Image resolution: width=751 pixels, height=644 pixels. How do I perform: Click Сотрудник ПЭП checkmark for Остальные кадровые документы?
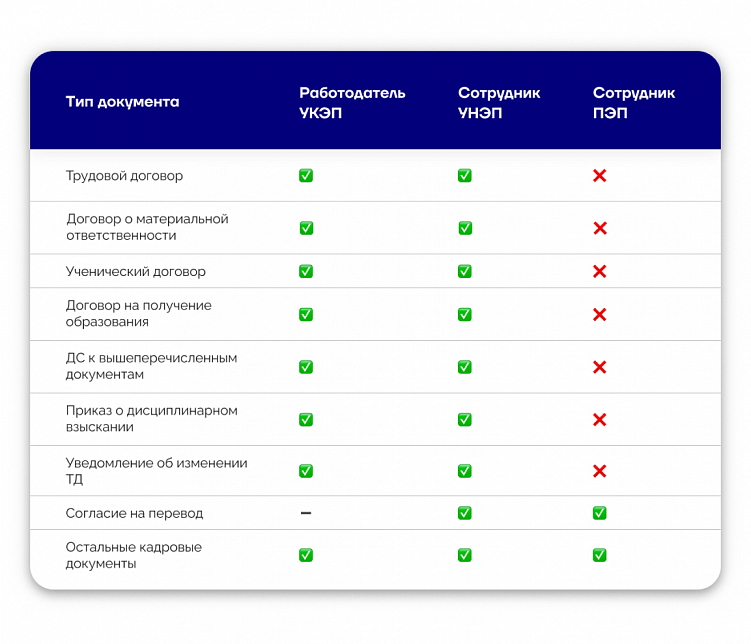click(600, 555)
